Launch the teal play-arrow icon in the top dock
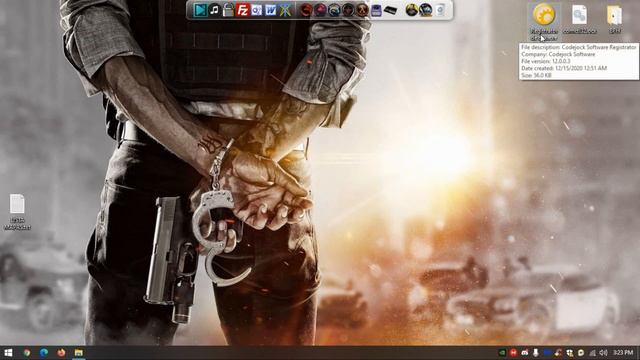This screenshot has height=360, width=640. [x=200, y=10]
